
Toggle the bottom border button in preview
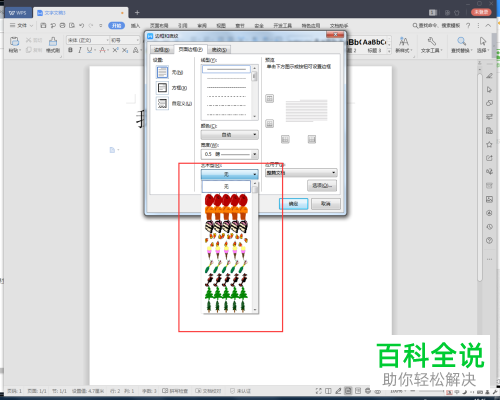[x=270, y=124]
